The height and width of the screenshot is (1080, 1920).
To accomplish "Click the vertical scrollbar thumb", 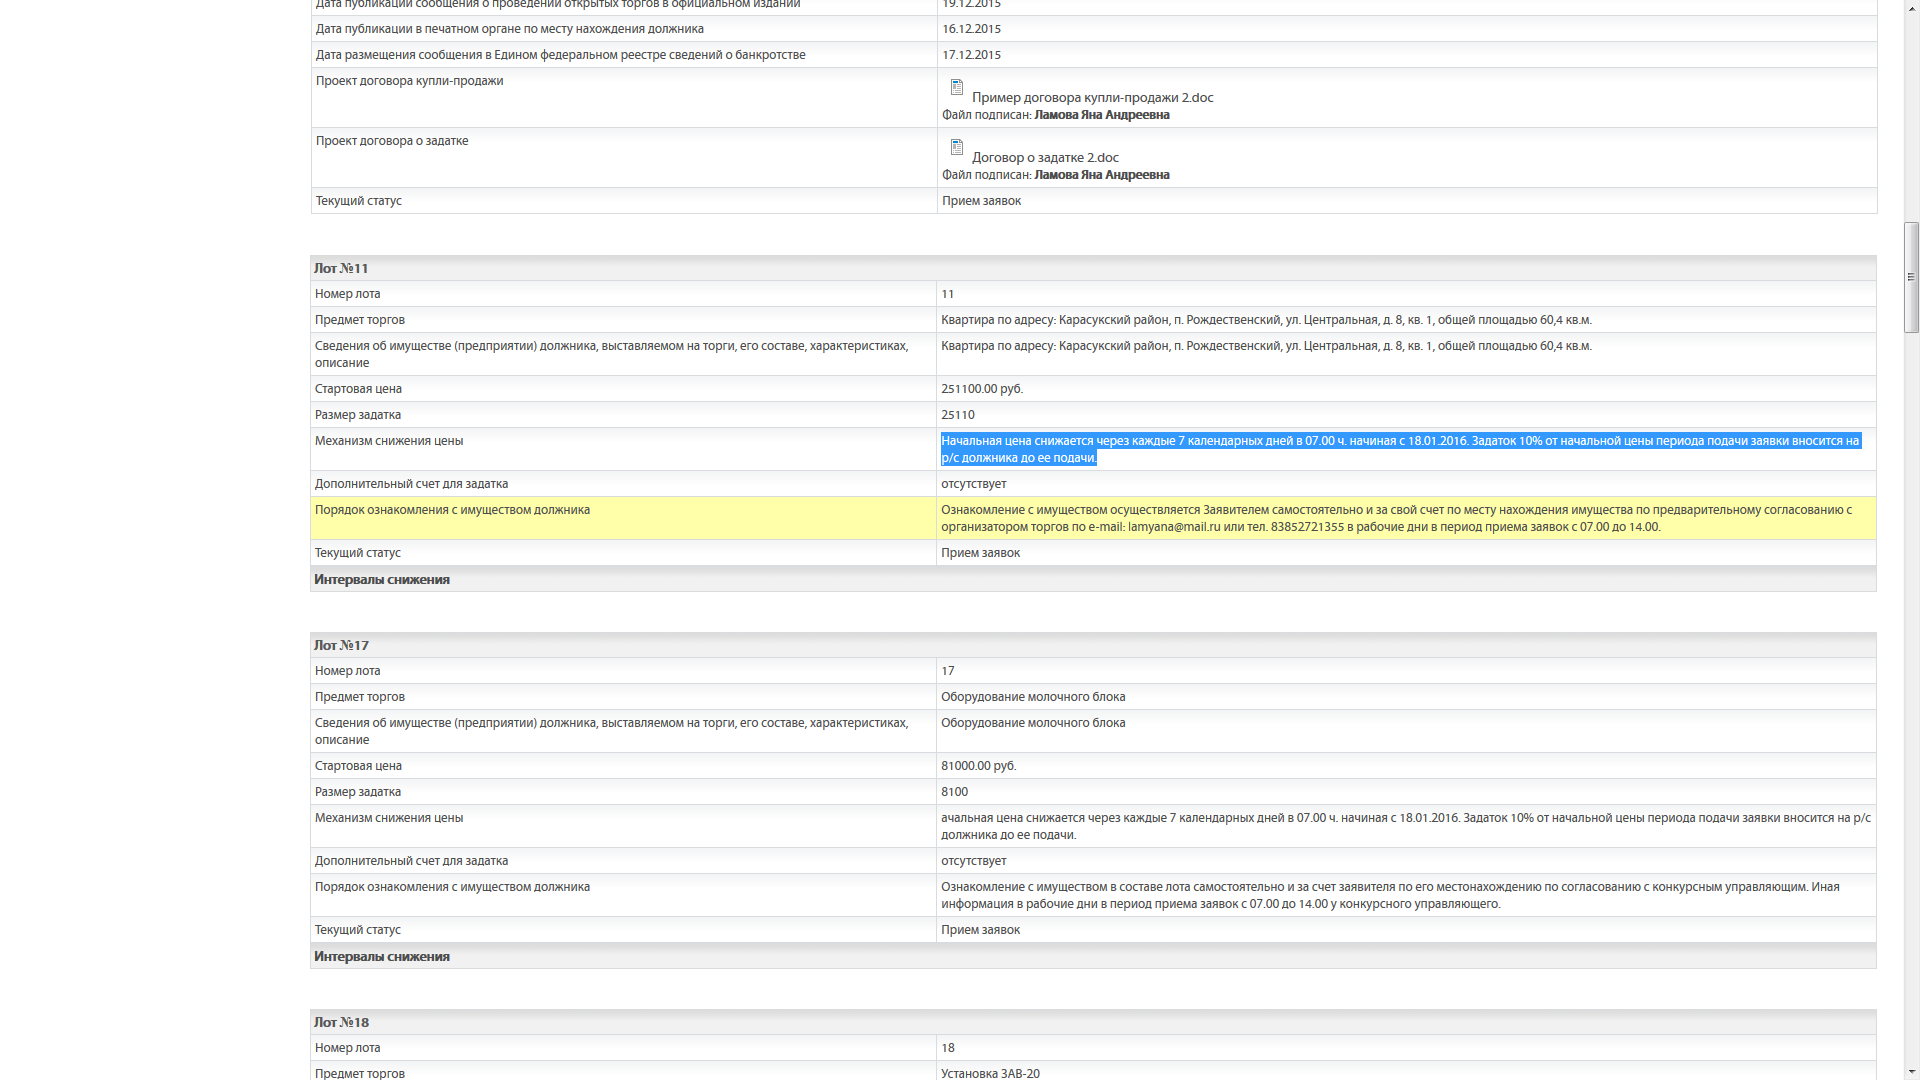I will [1911, 277].
